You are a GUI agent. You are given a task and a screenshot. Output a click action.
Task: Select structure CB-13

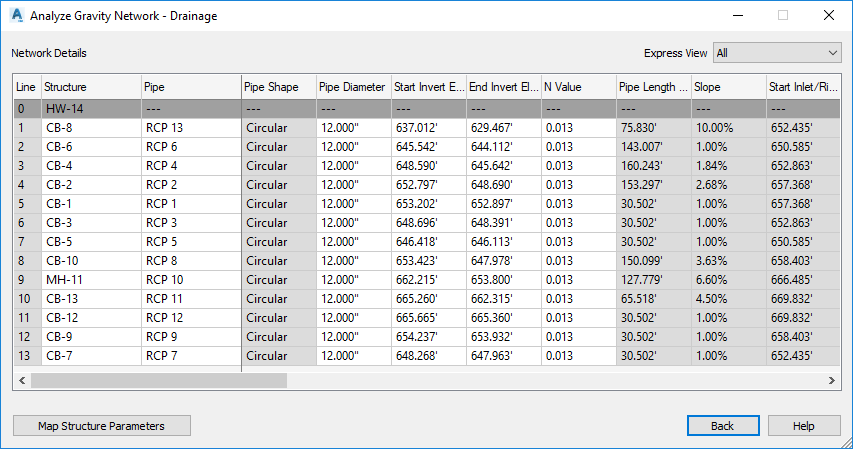pos(91,299)
